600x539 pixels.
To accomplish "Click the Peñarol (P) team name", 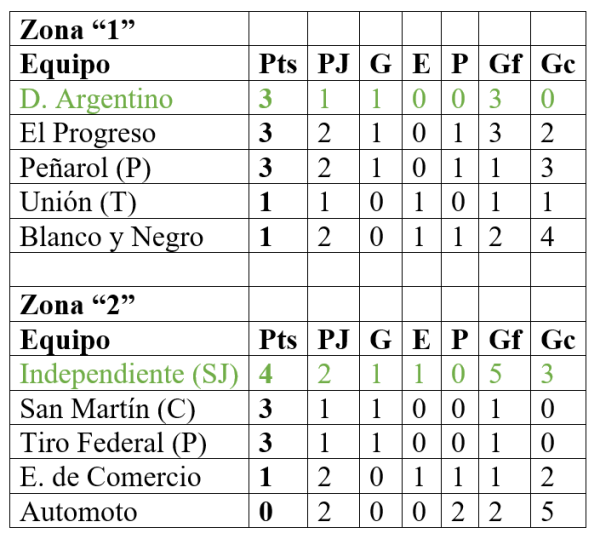I will [x=86, y=167].
